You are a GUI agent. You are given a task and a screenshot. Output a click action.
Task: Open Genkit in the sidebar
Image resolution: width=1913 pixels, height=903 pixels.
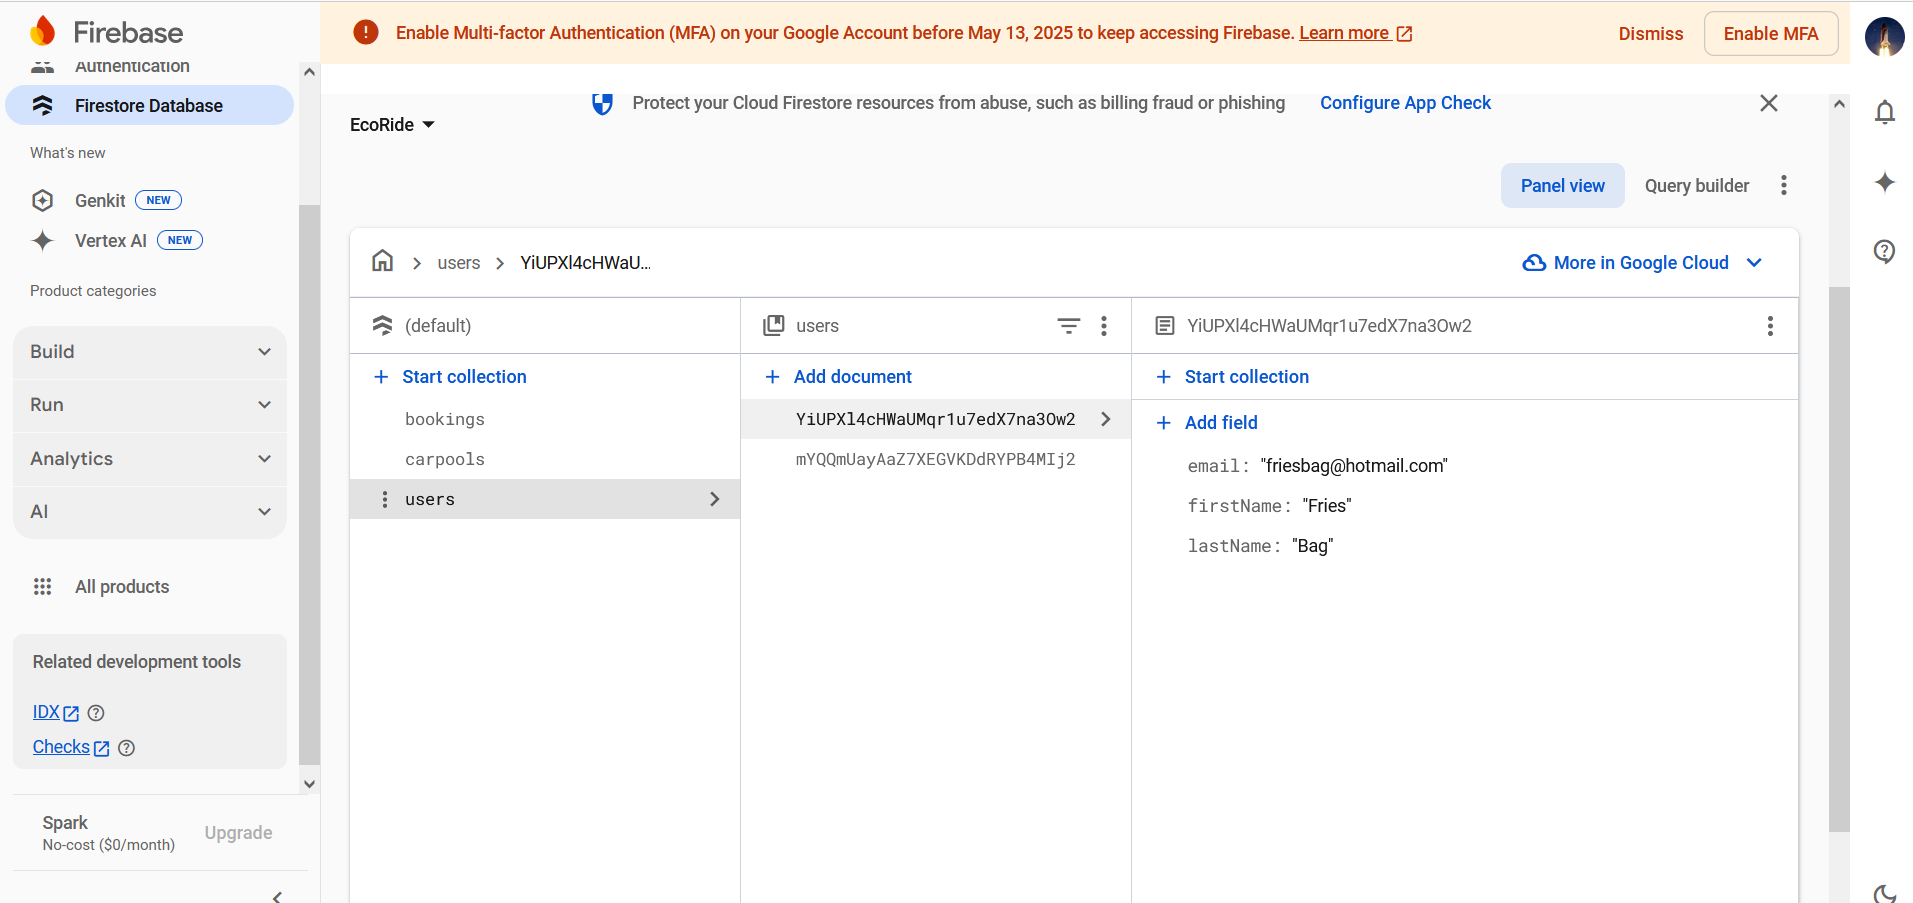[100, 200]
